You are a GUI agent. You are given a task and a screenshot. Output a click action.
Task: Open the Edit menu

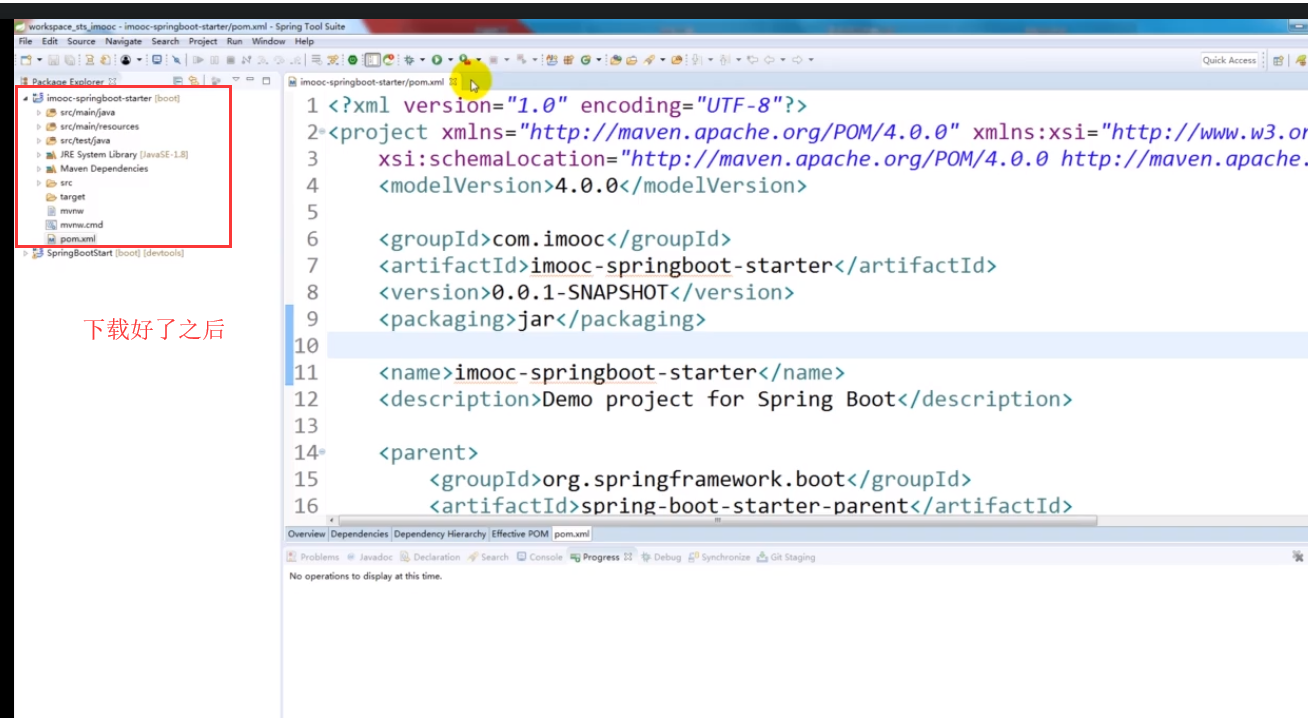[x=49, y=41]
